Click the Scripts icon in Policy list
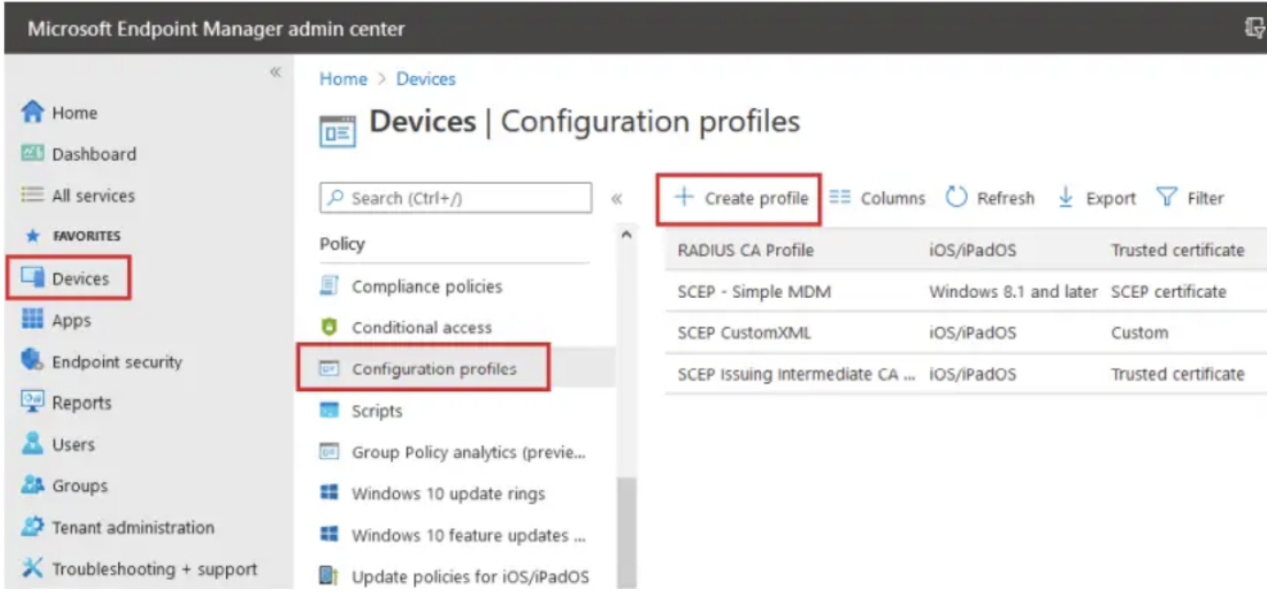The height and width of the screenshot is (604, 1272). click(x=329, y=411)
